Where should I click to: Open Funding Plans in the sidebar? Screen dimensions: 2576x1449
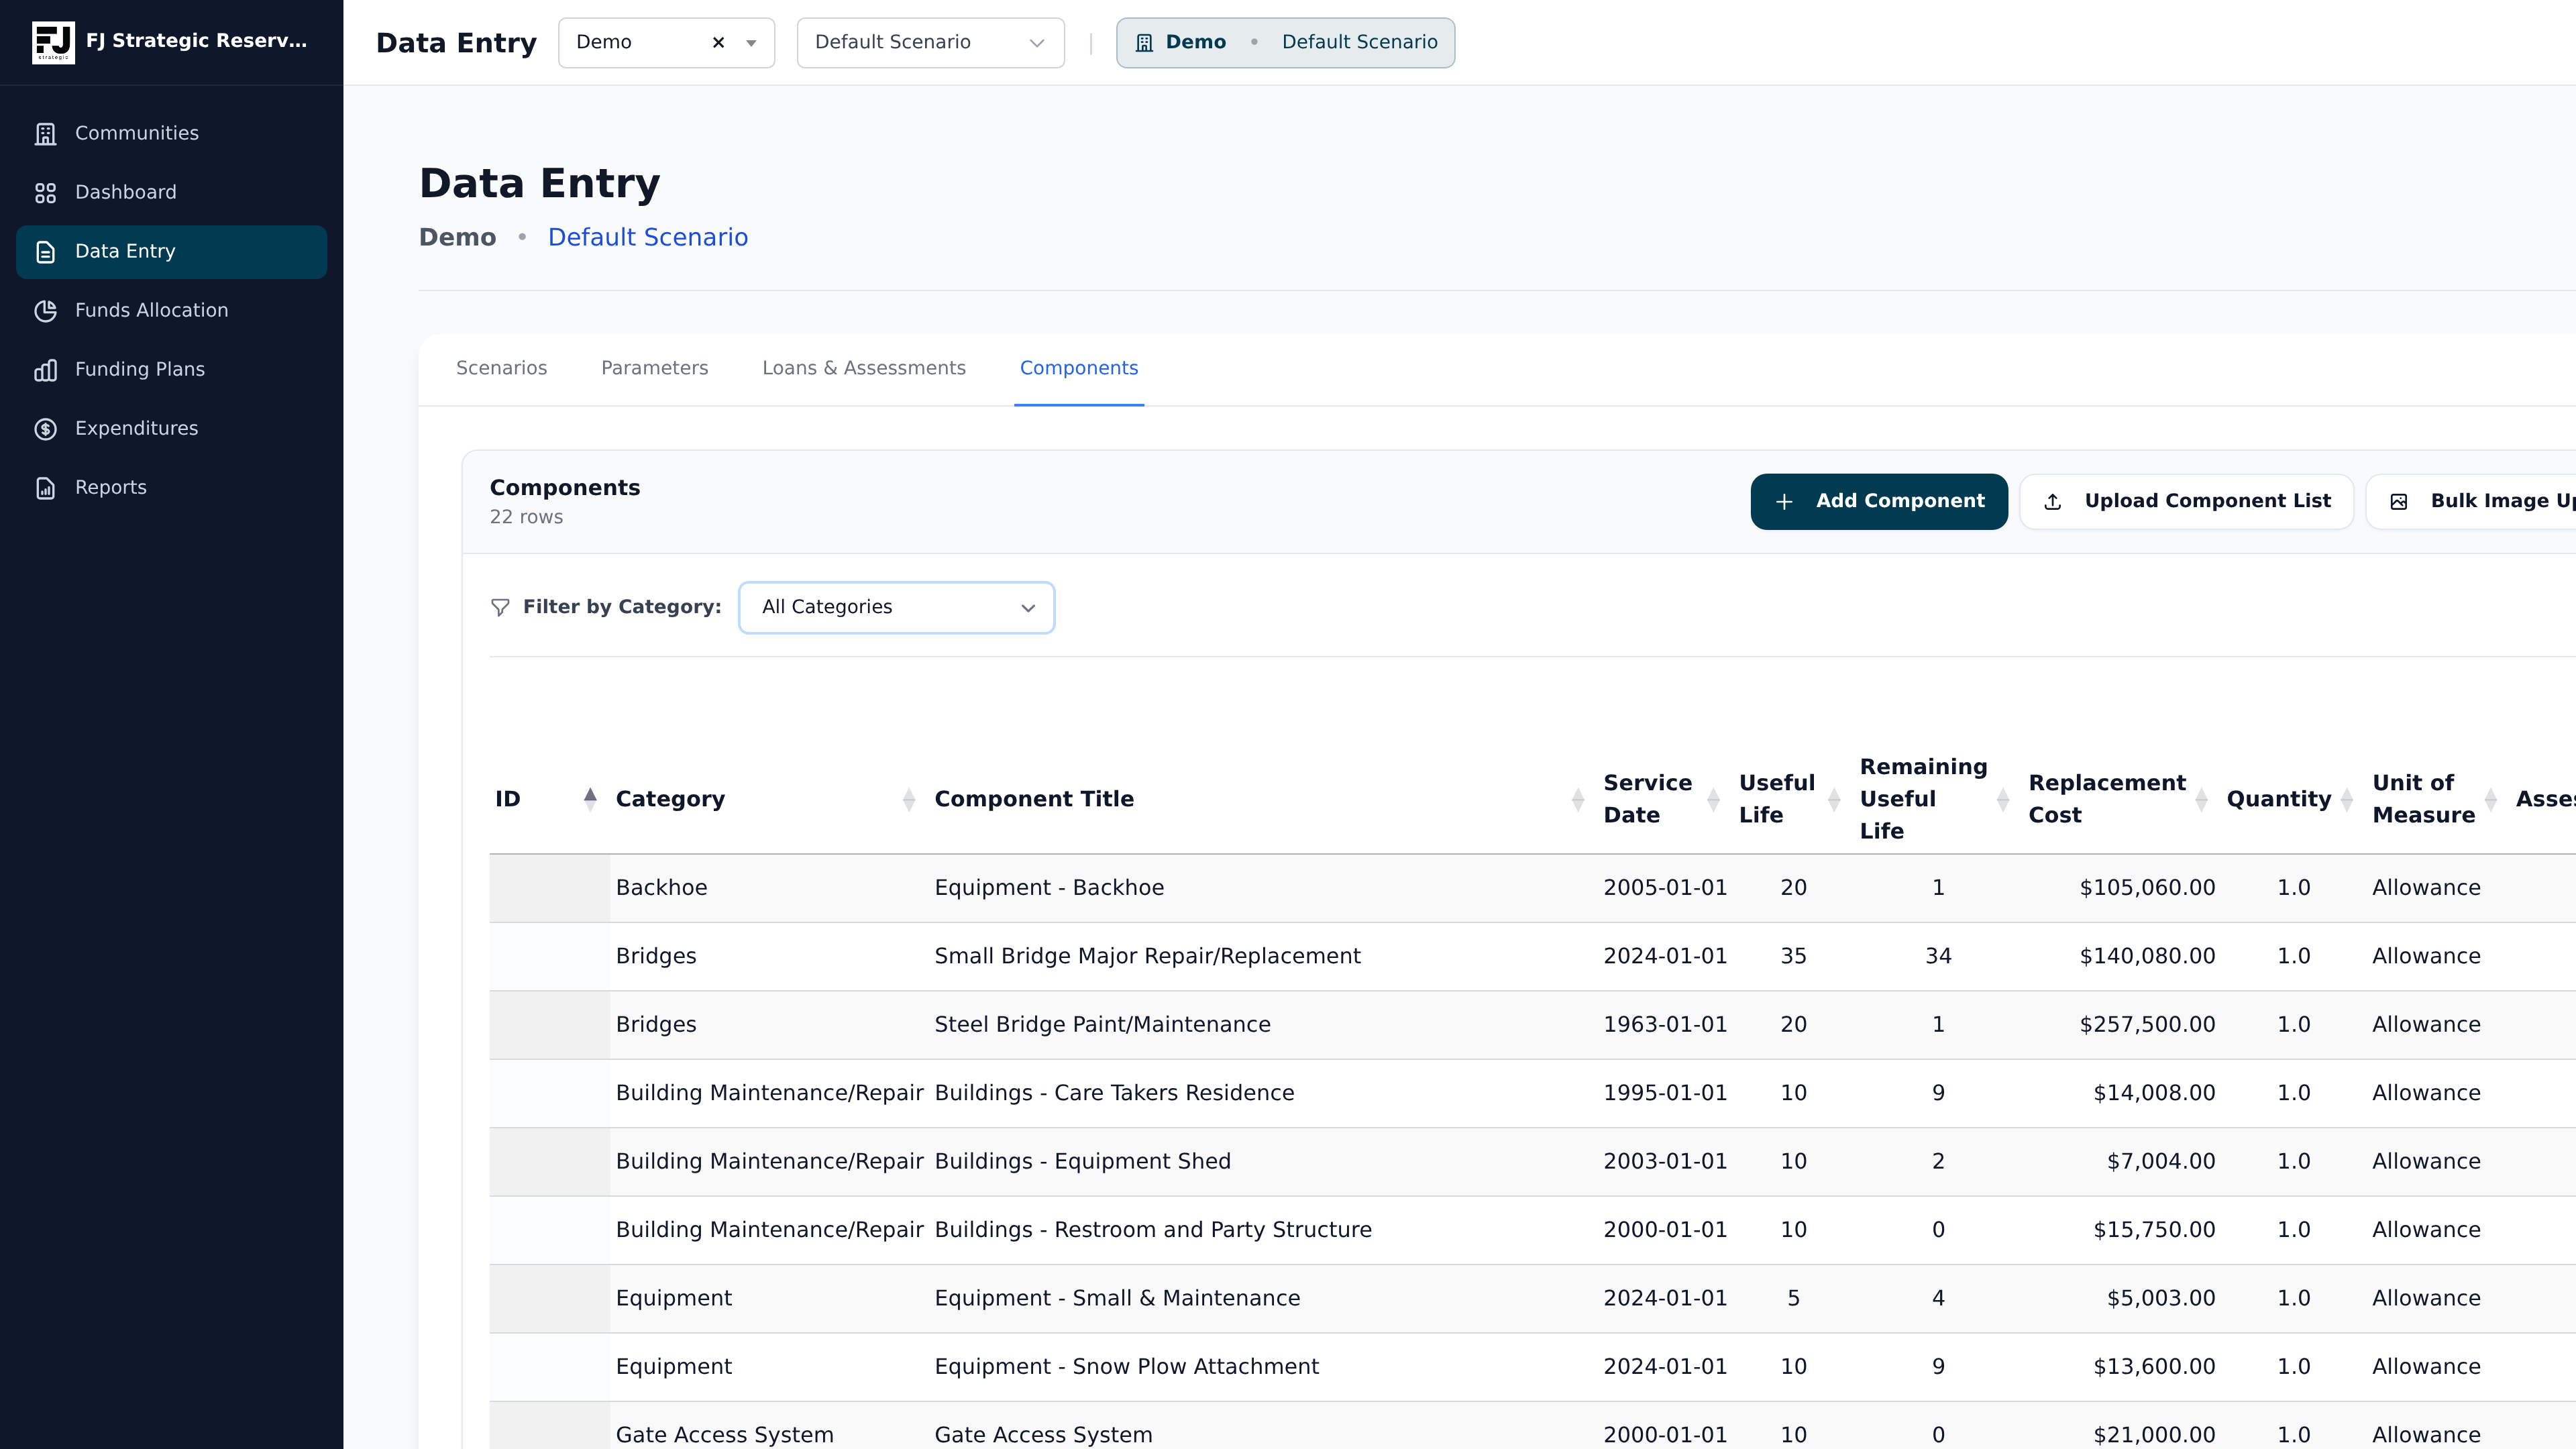click(x=171, y=370)
